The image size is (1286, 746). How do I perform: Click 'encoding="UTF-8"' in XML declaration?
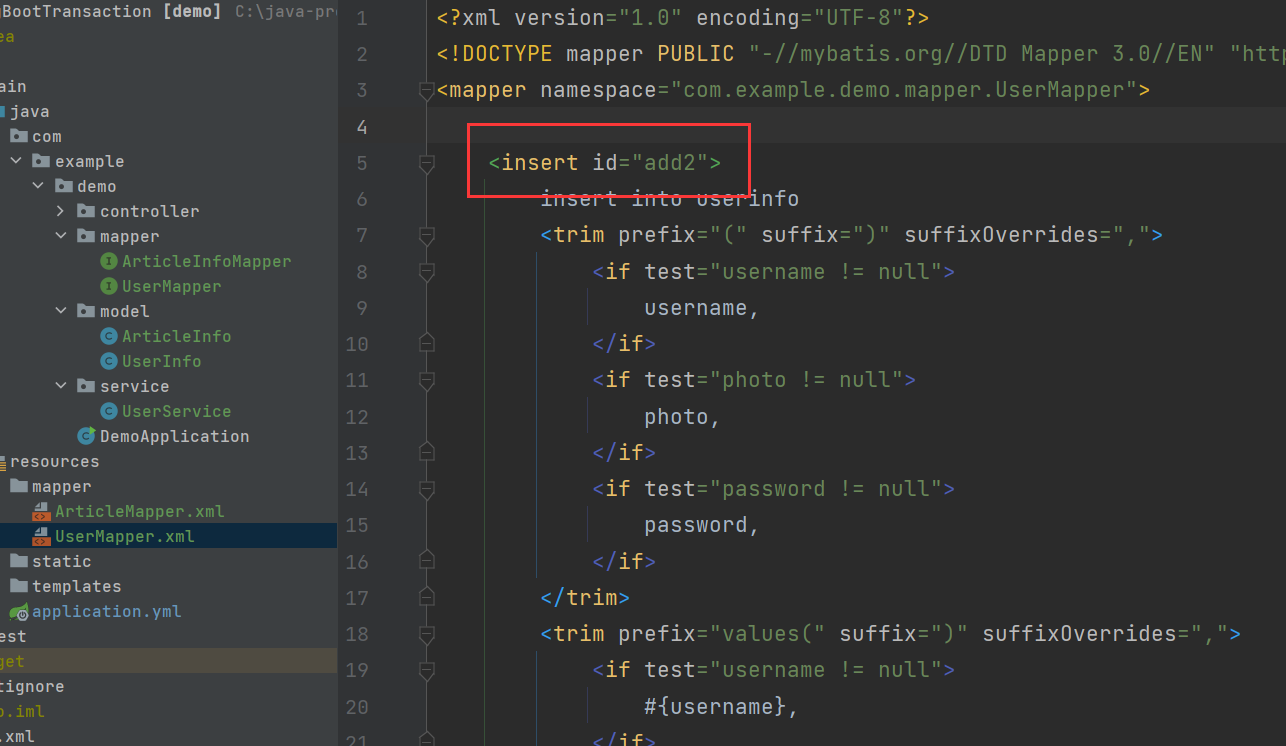click(x=800, y=18)
